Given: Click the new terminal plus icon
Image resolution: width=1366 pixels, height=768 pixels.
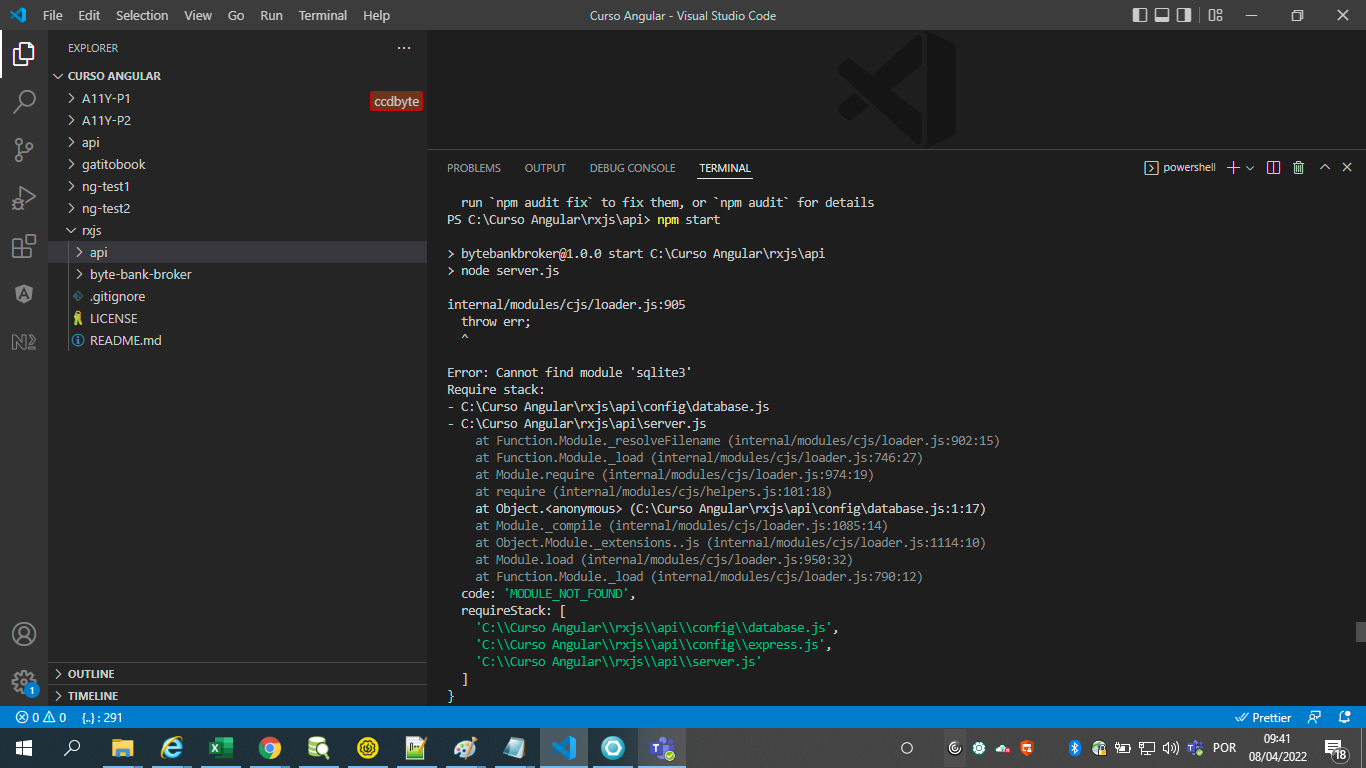Looking at the screenshot, I should point(1233,168).
